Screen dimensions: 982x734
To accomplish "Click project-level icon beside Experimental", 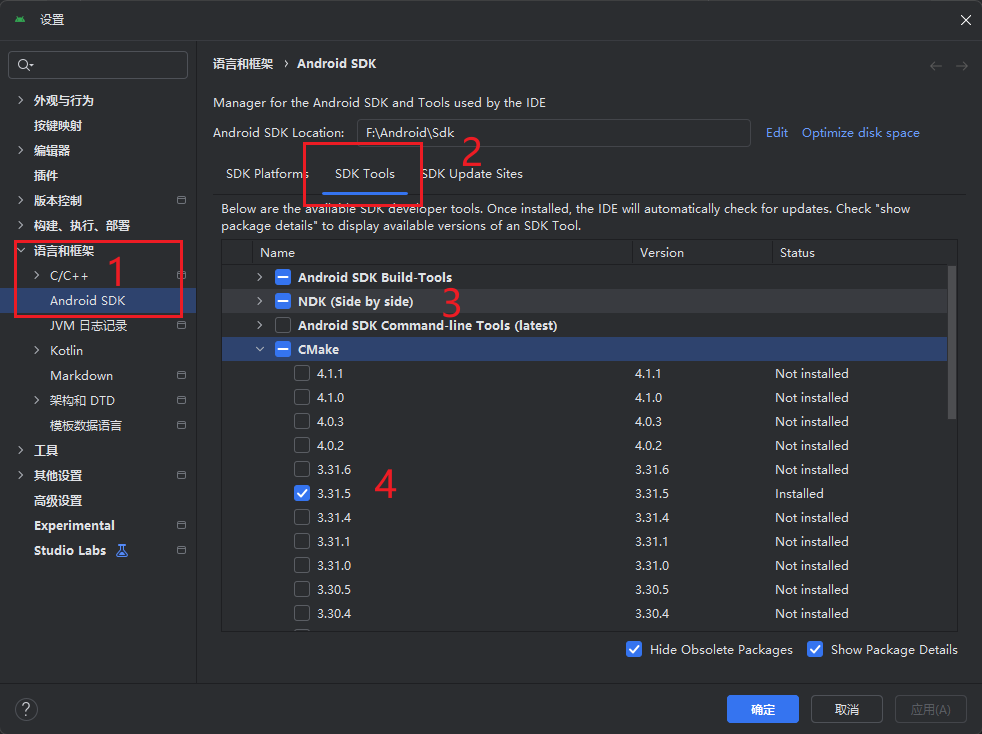I will (x=182, y=525).
